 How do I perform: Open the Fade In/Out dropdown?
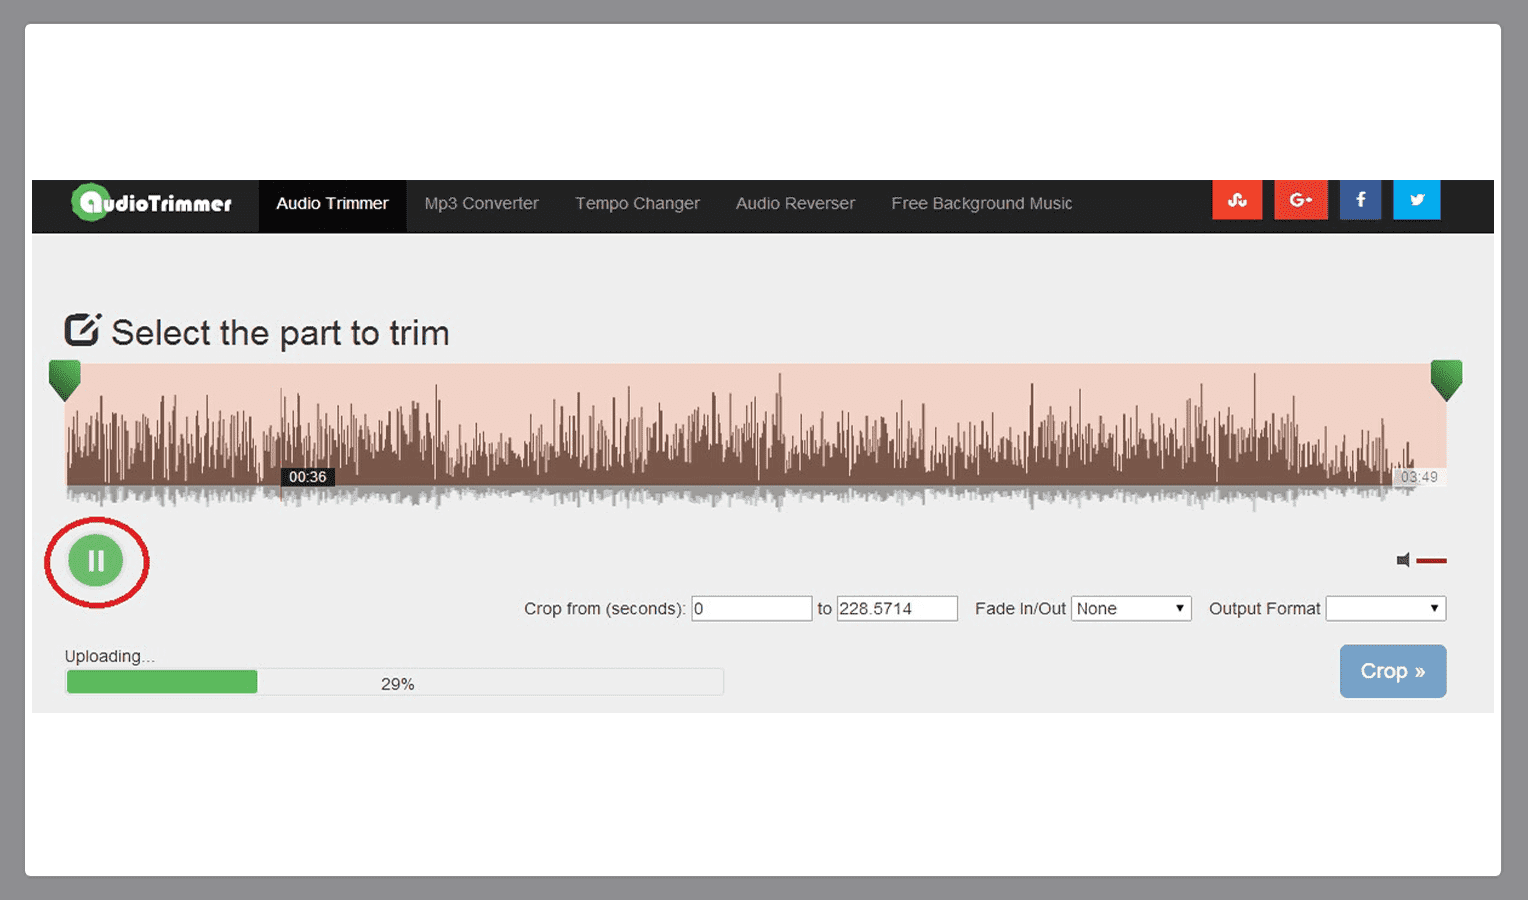pos(1131,608)
